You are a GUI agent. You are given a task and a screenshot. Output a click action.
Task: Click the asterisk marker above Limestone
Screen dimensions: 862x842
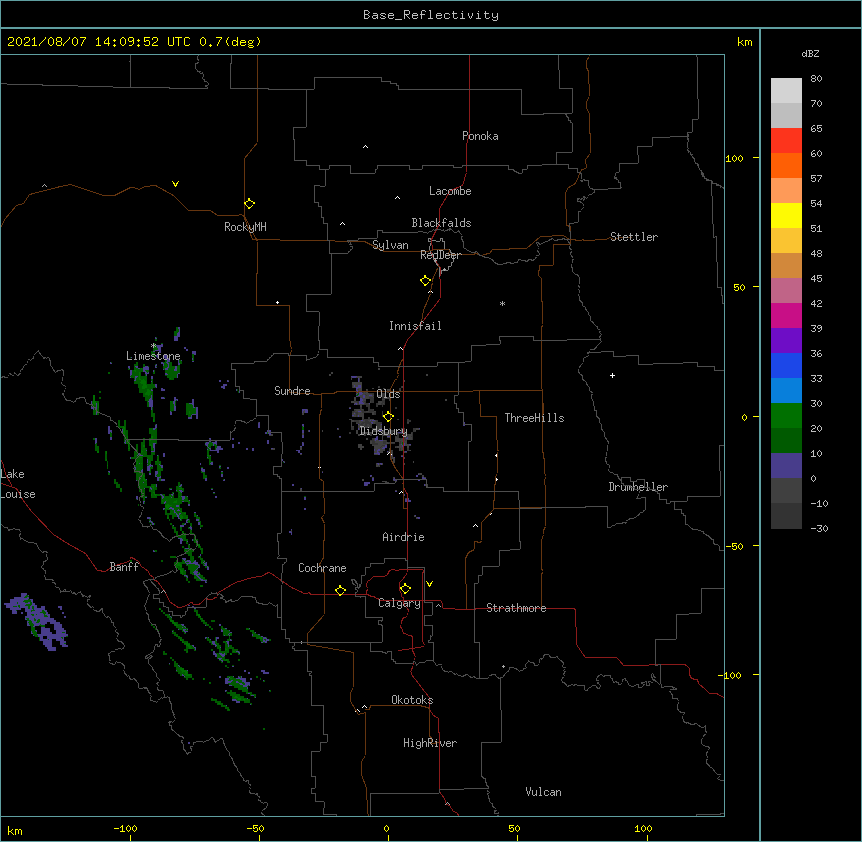click(x=154, y=346)
